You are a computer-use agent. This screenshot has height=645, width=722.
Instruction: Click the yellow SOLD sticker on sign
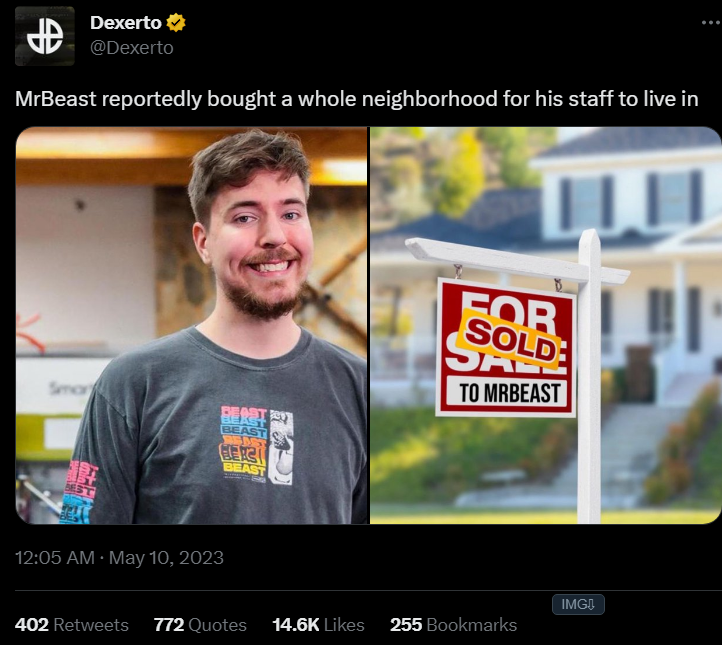tap(511, 339)
